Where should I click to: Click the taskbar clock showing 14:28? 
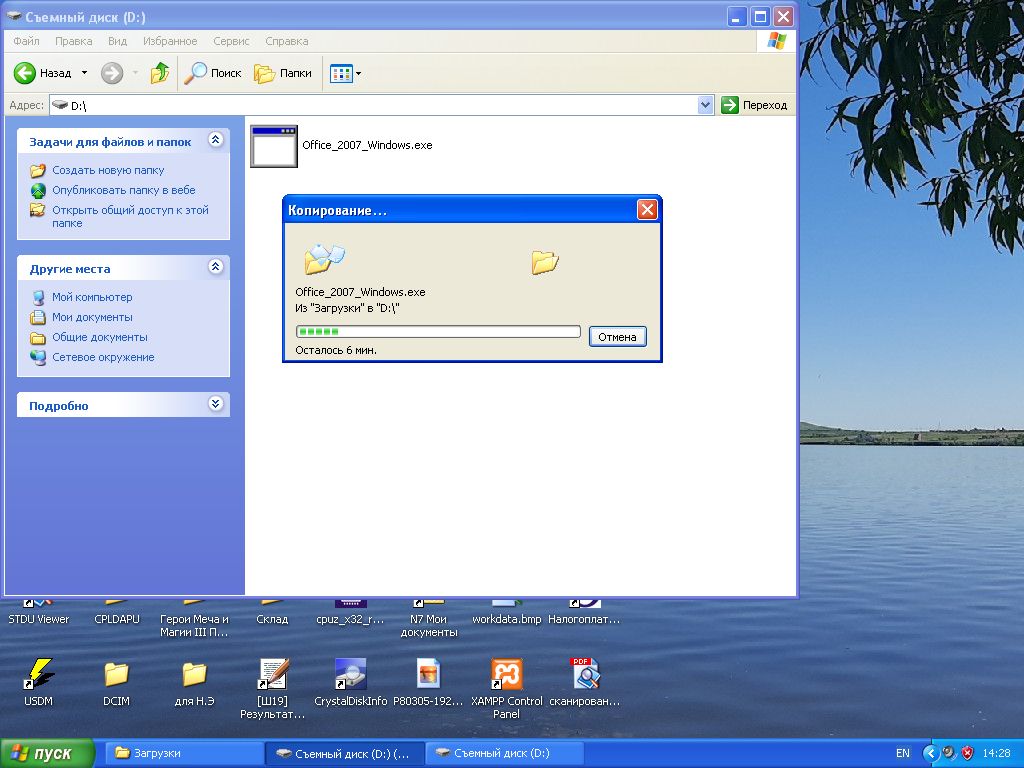(997, 753)
